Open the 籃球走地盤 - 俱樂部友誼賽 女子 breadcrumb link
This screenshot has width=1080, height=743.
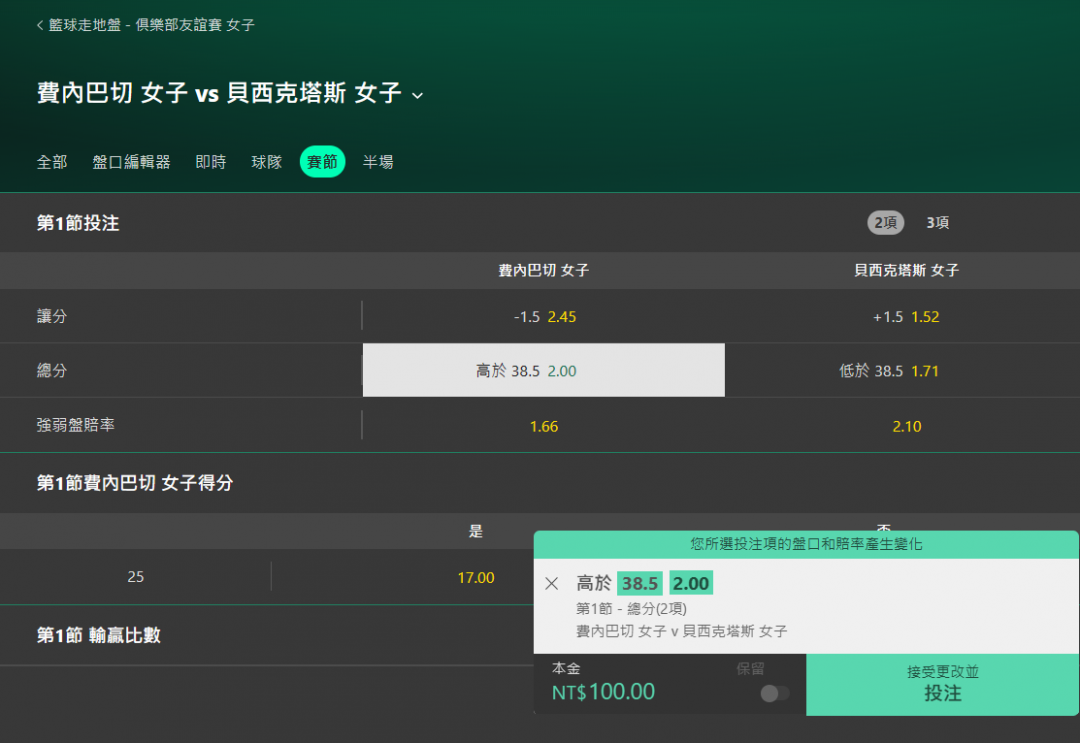152,25
